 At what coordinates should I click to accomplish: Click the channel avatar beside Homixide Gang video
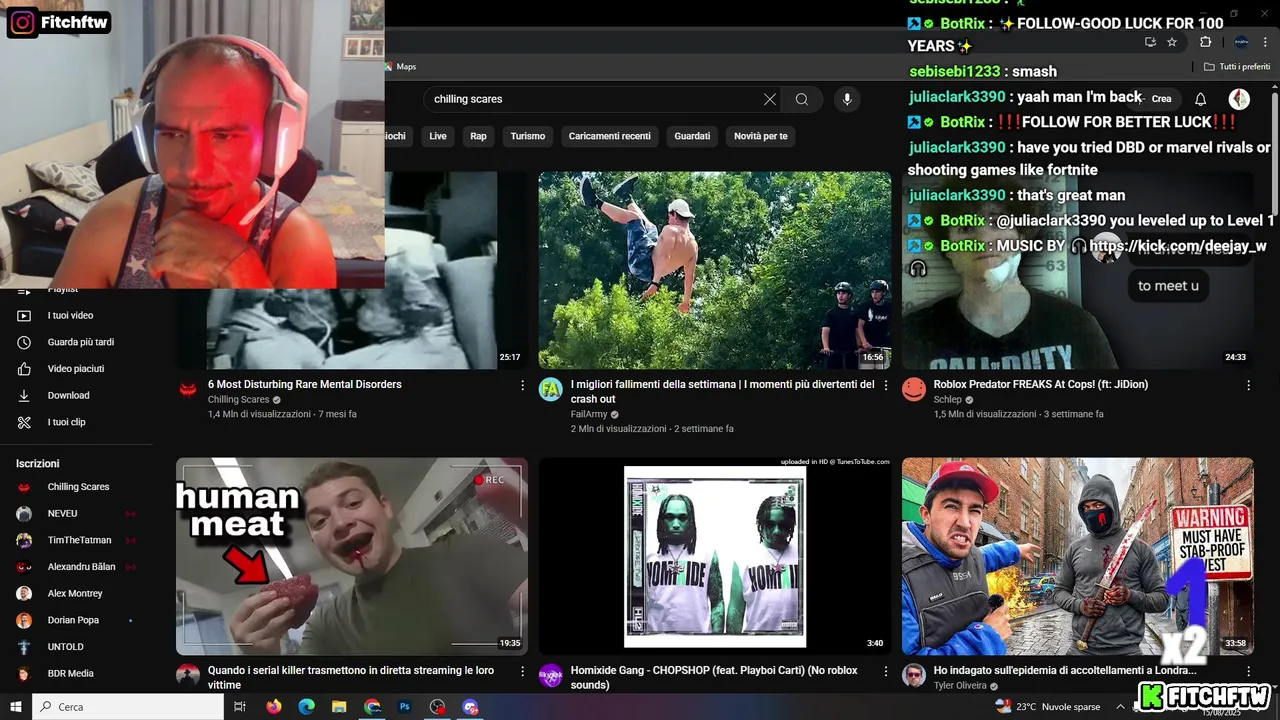tap(551, 675)
